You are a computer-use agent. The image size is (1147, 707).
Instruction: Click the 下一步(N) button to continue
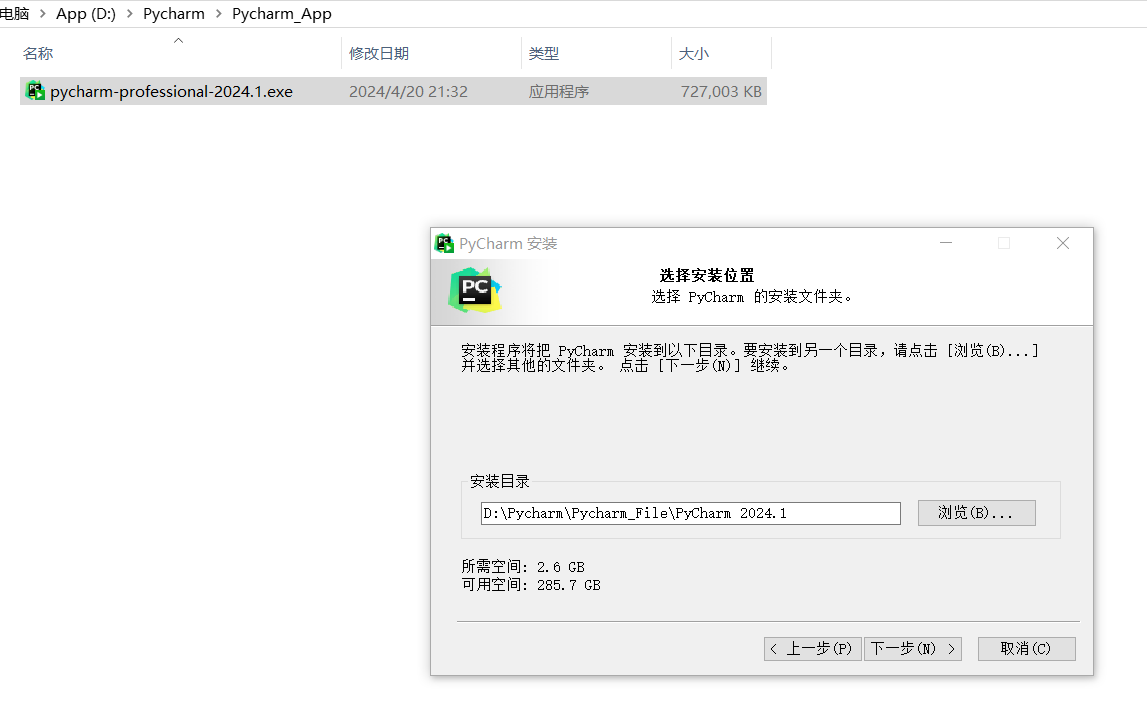[x=911, y=648]
